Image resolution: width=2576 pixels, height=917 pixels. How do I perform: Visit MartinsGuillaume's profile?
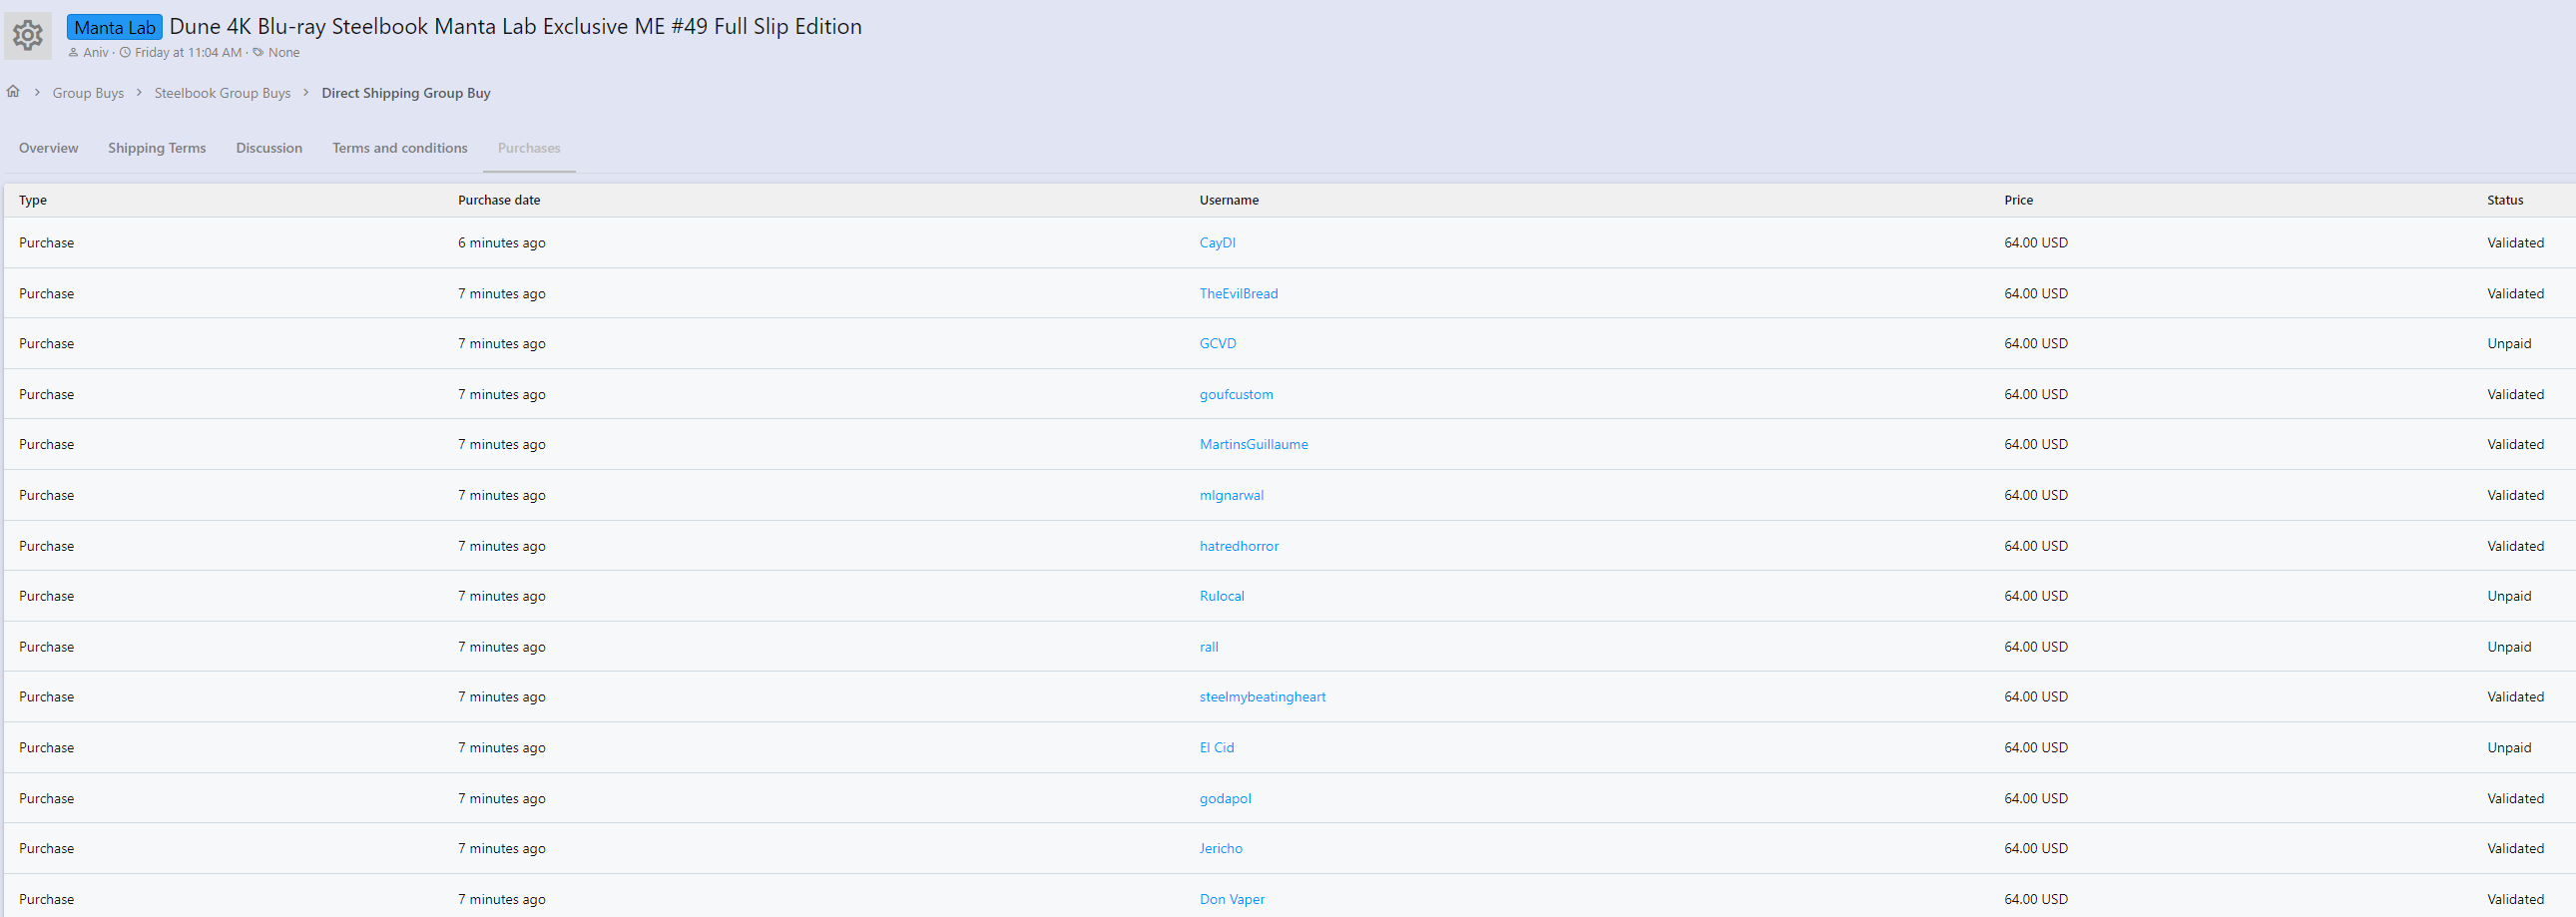[1254, 445]
